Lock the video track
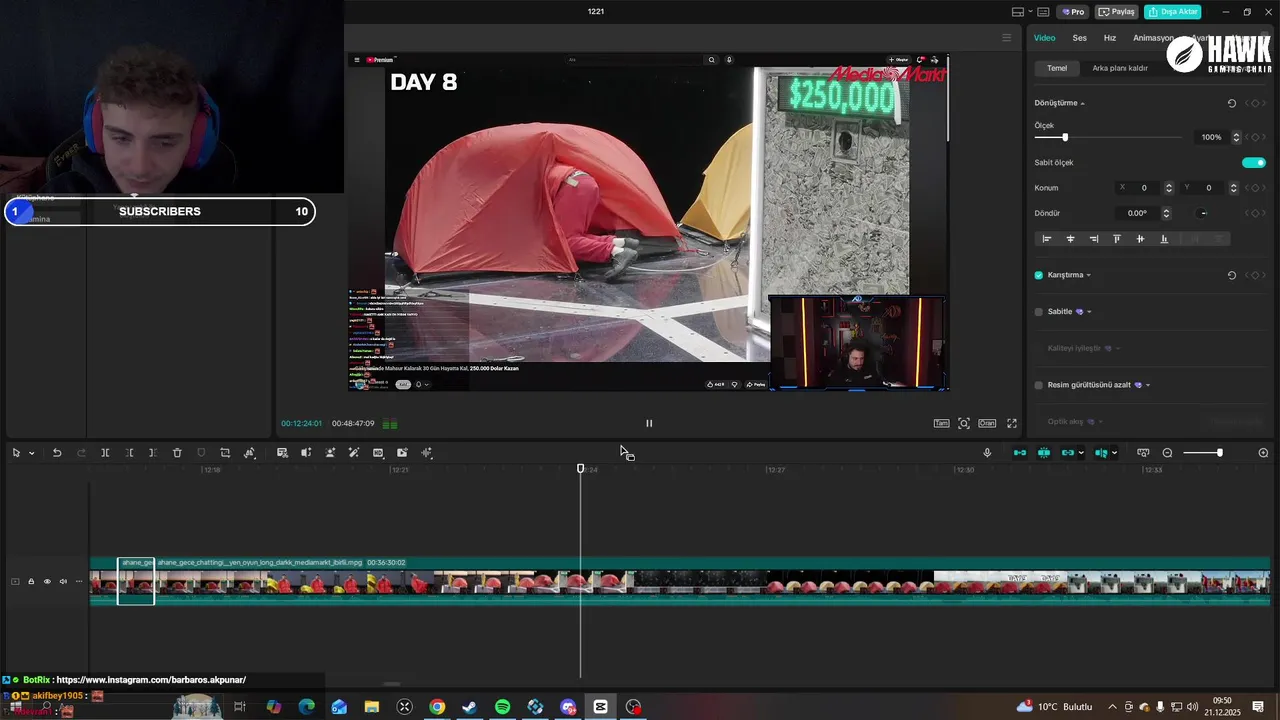 pyautogui.click(x=31, y=581)
